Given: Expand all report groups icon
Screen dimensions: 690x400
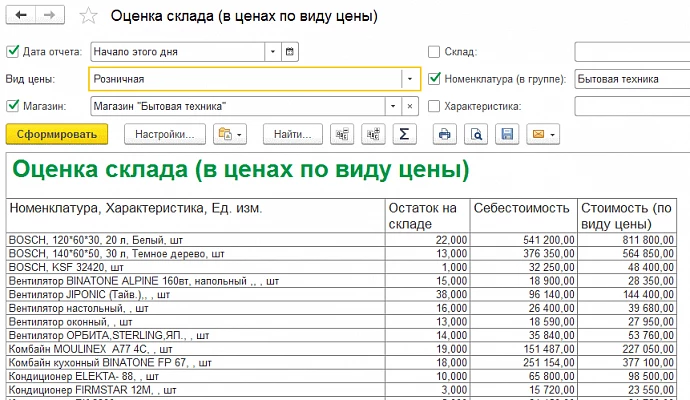Looking at the screenshot, I should [373, 134].
